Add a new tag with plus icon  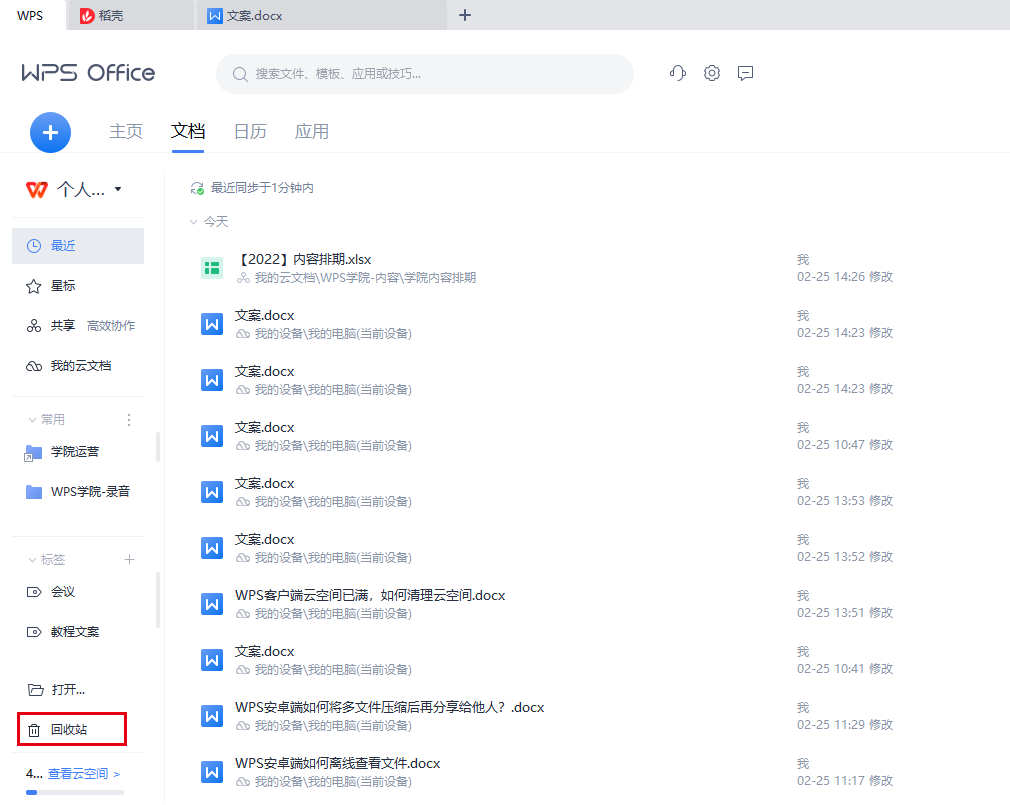point(129,560)
